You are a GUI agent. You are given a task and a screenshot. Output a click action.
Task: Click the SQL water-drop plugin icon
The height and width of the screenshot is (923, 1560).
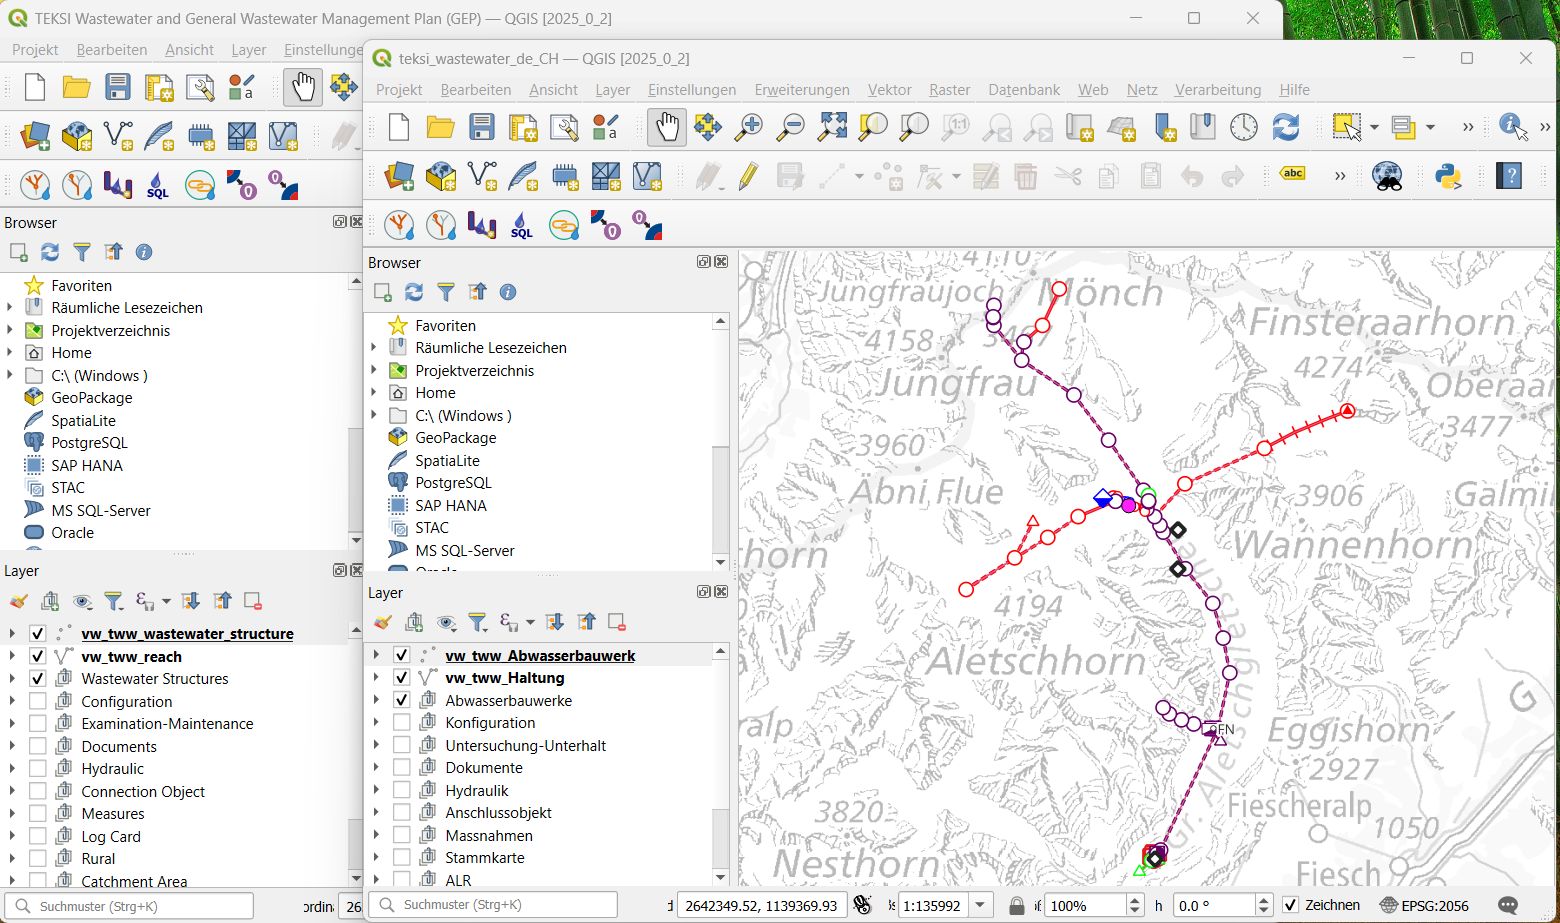pyautogui.click(x=522, y=226)
